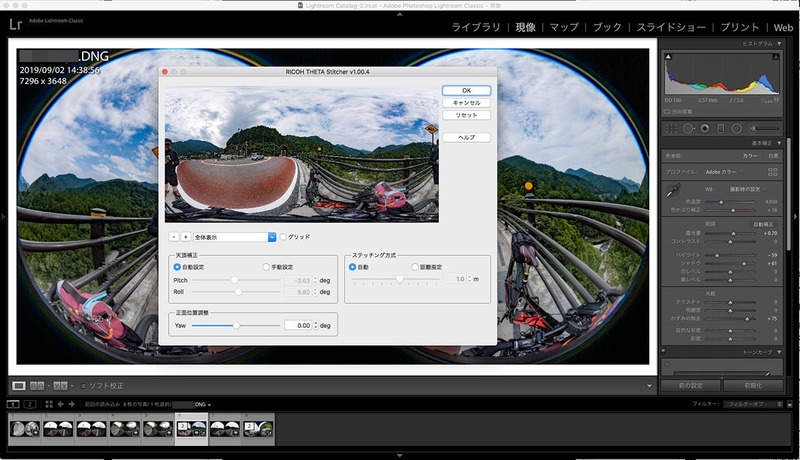Click リセット button in Stitcher
Image resolution: width=800 pixels, height=460 pixels.
[x=466, y=115]
